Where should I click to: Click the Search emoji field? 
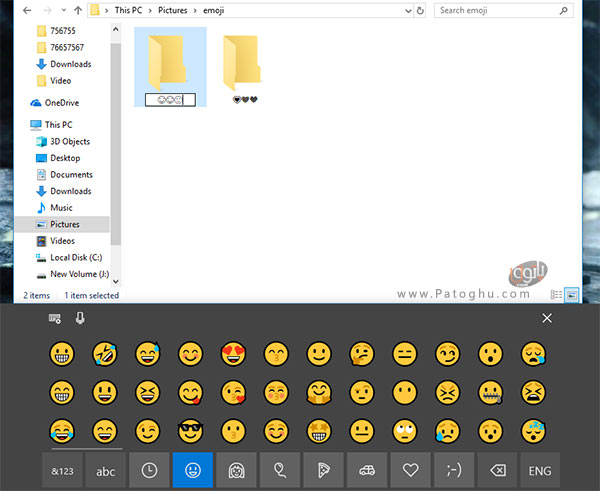click(x=504, y=10)
